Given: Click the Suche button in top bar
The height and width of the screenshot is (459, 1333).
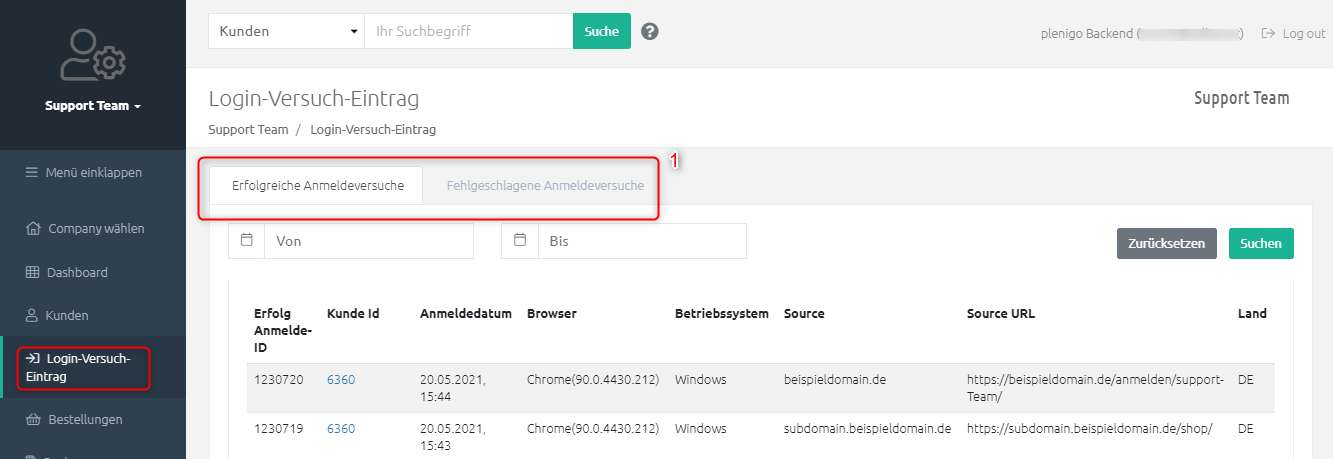Looking at the screenshot, I should click(601, 31).
